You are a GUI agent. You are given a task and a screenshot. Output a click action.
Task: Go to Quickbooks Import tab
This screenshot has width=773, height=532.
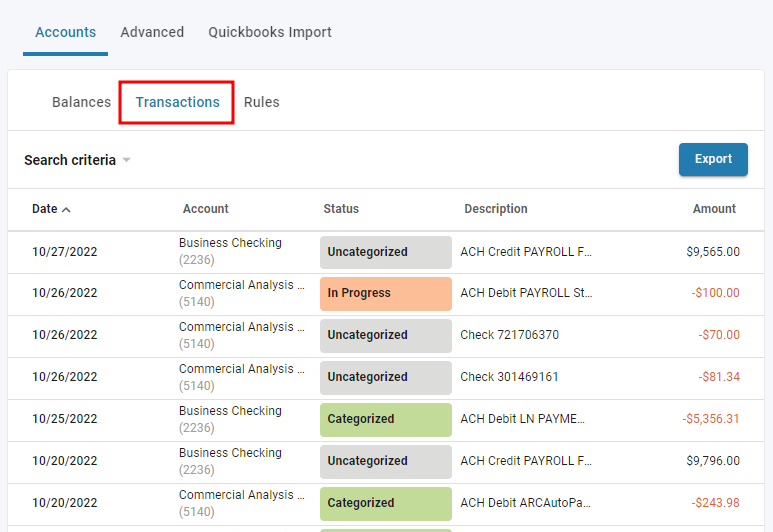point(270,32)
